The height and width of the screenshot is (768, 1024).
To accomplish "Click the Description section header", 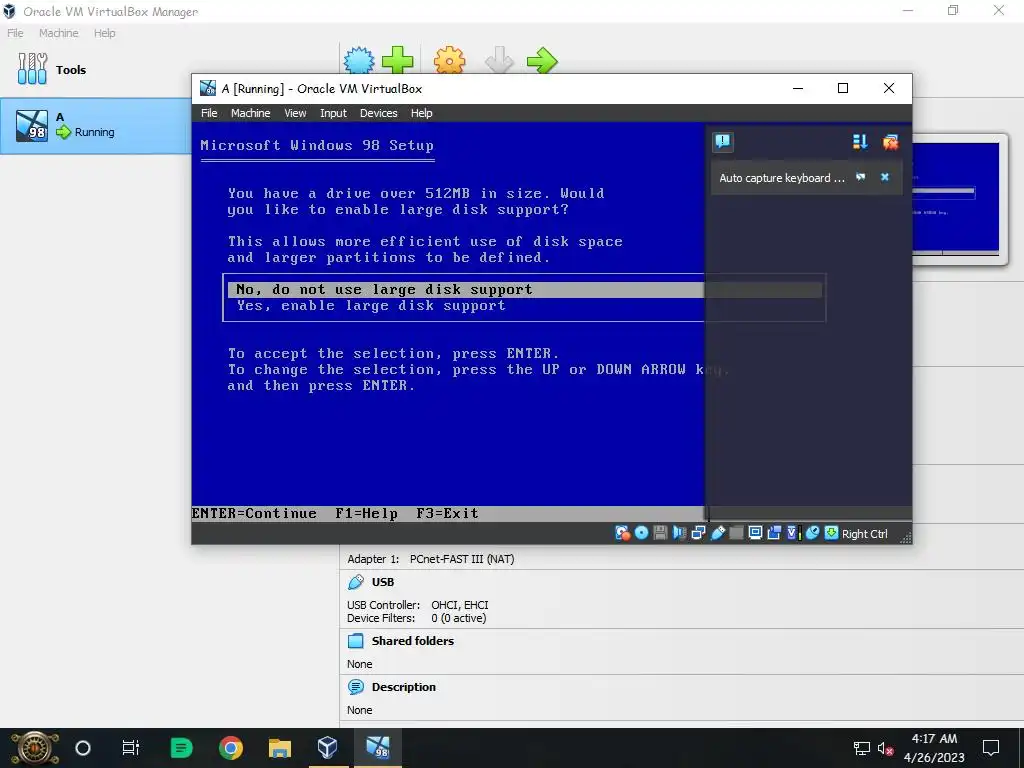I will pos(404,687).
